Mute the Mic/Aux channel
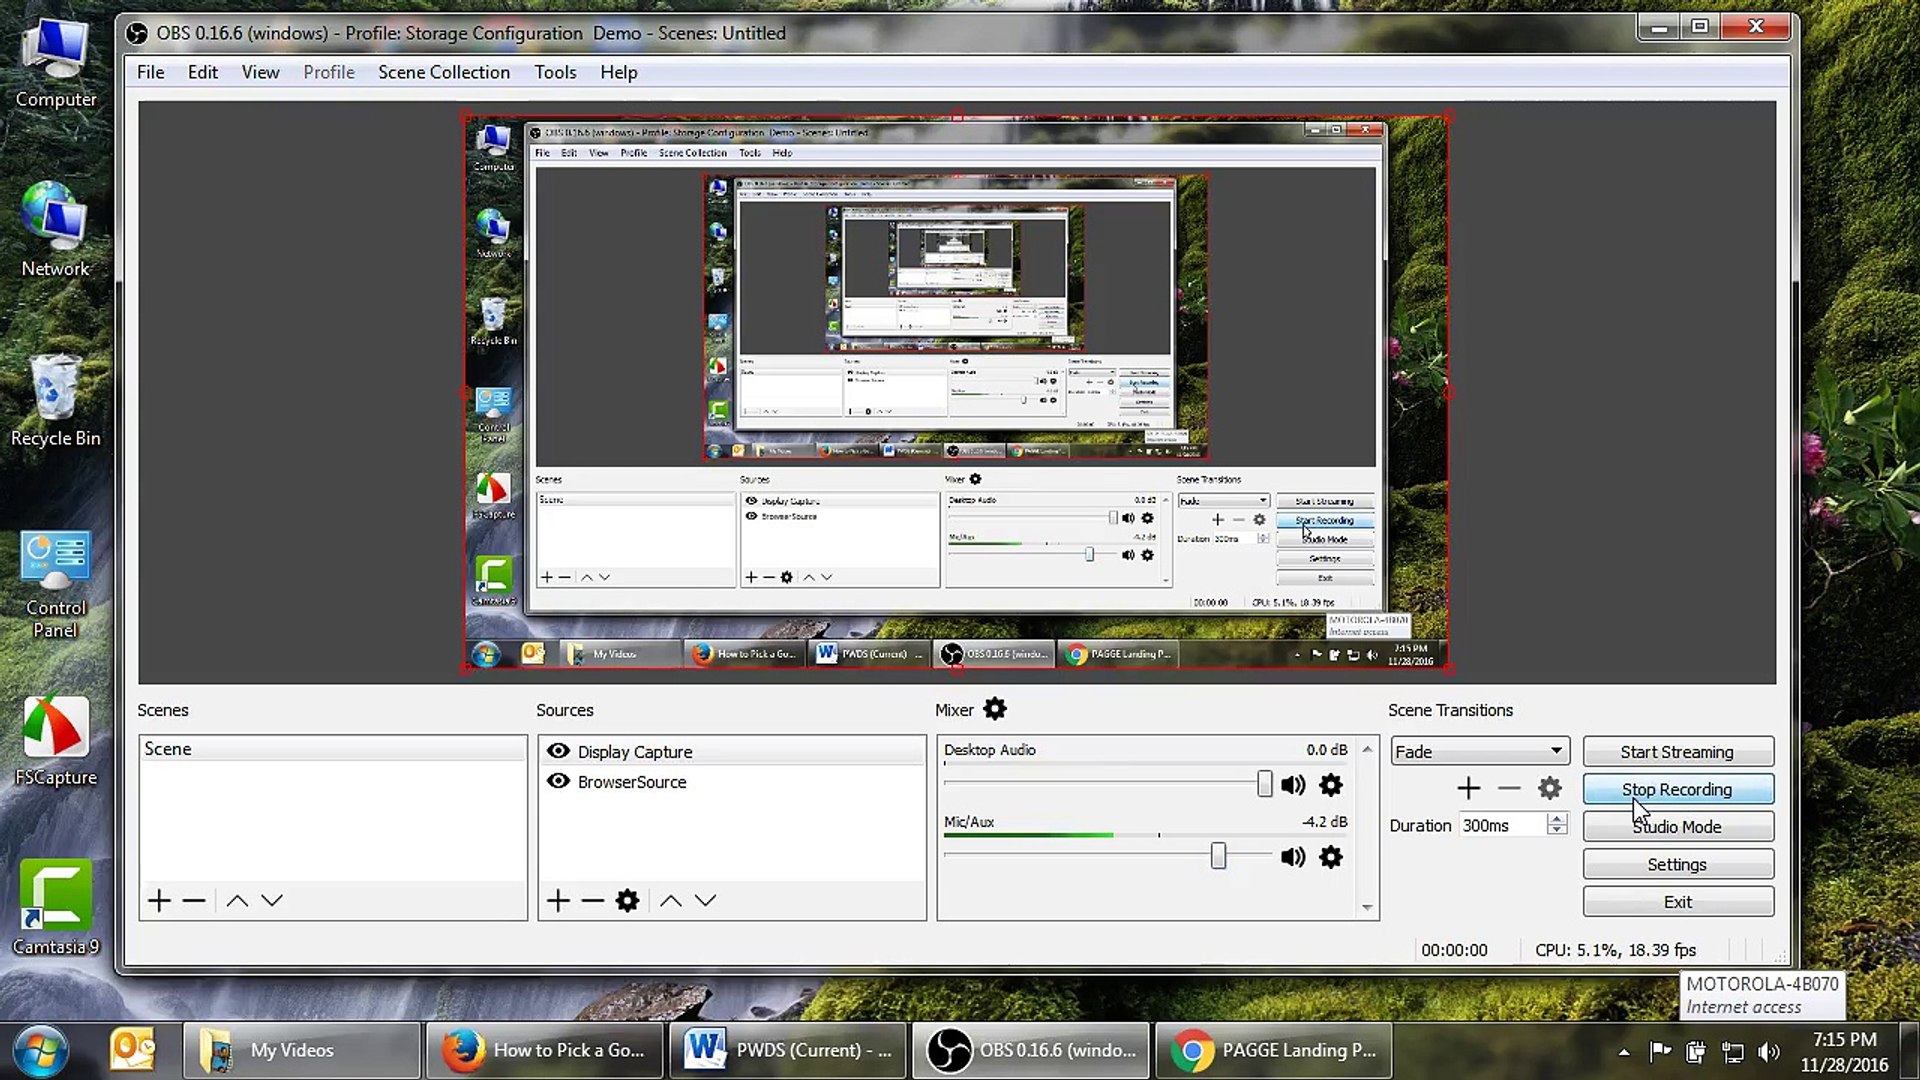Screen dimensions: 1920x1080 click(x=1293, y=857)
